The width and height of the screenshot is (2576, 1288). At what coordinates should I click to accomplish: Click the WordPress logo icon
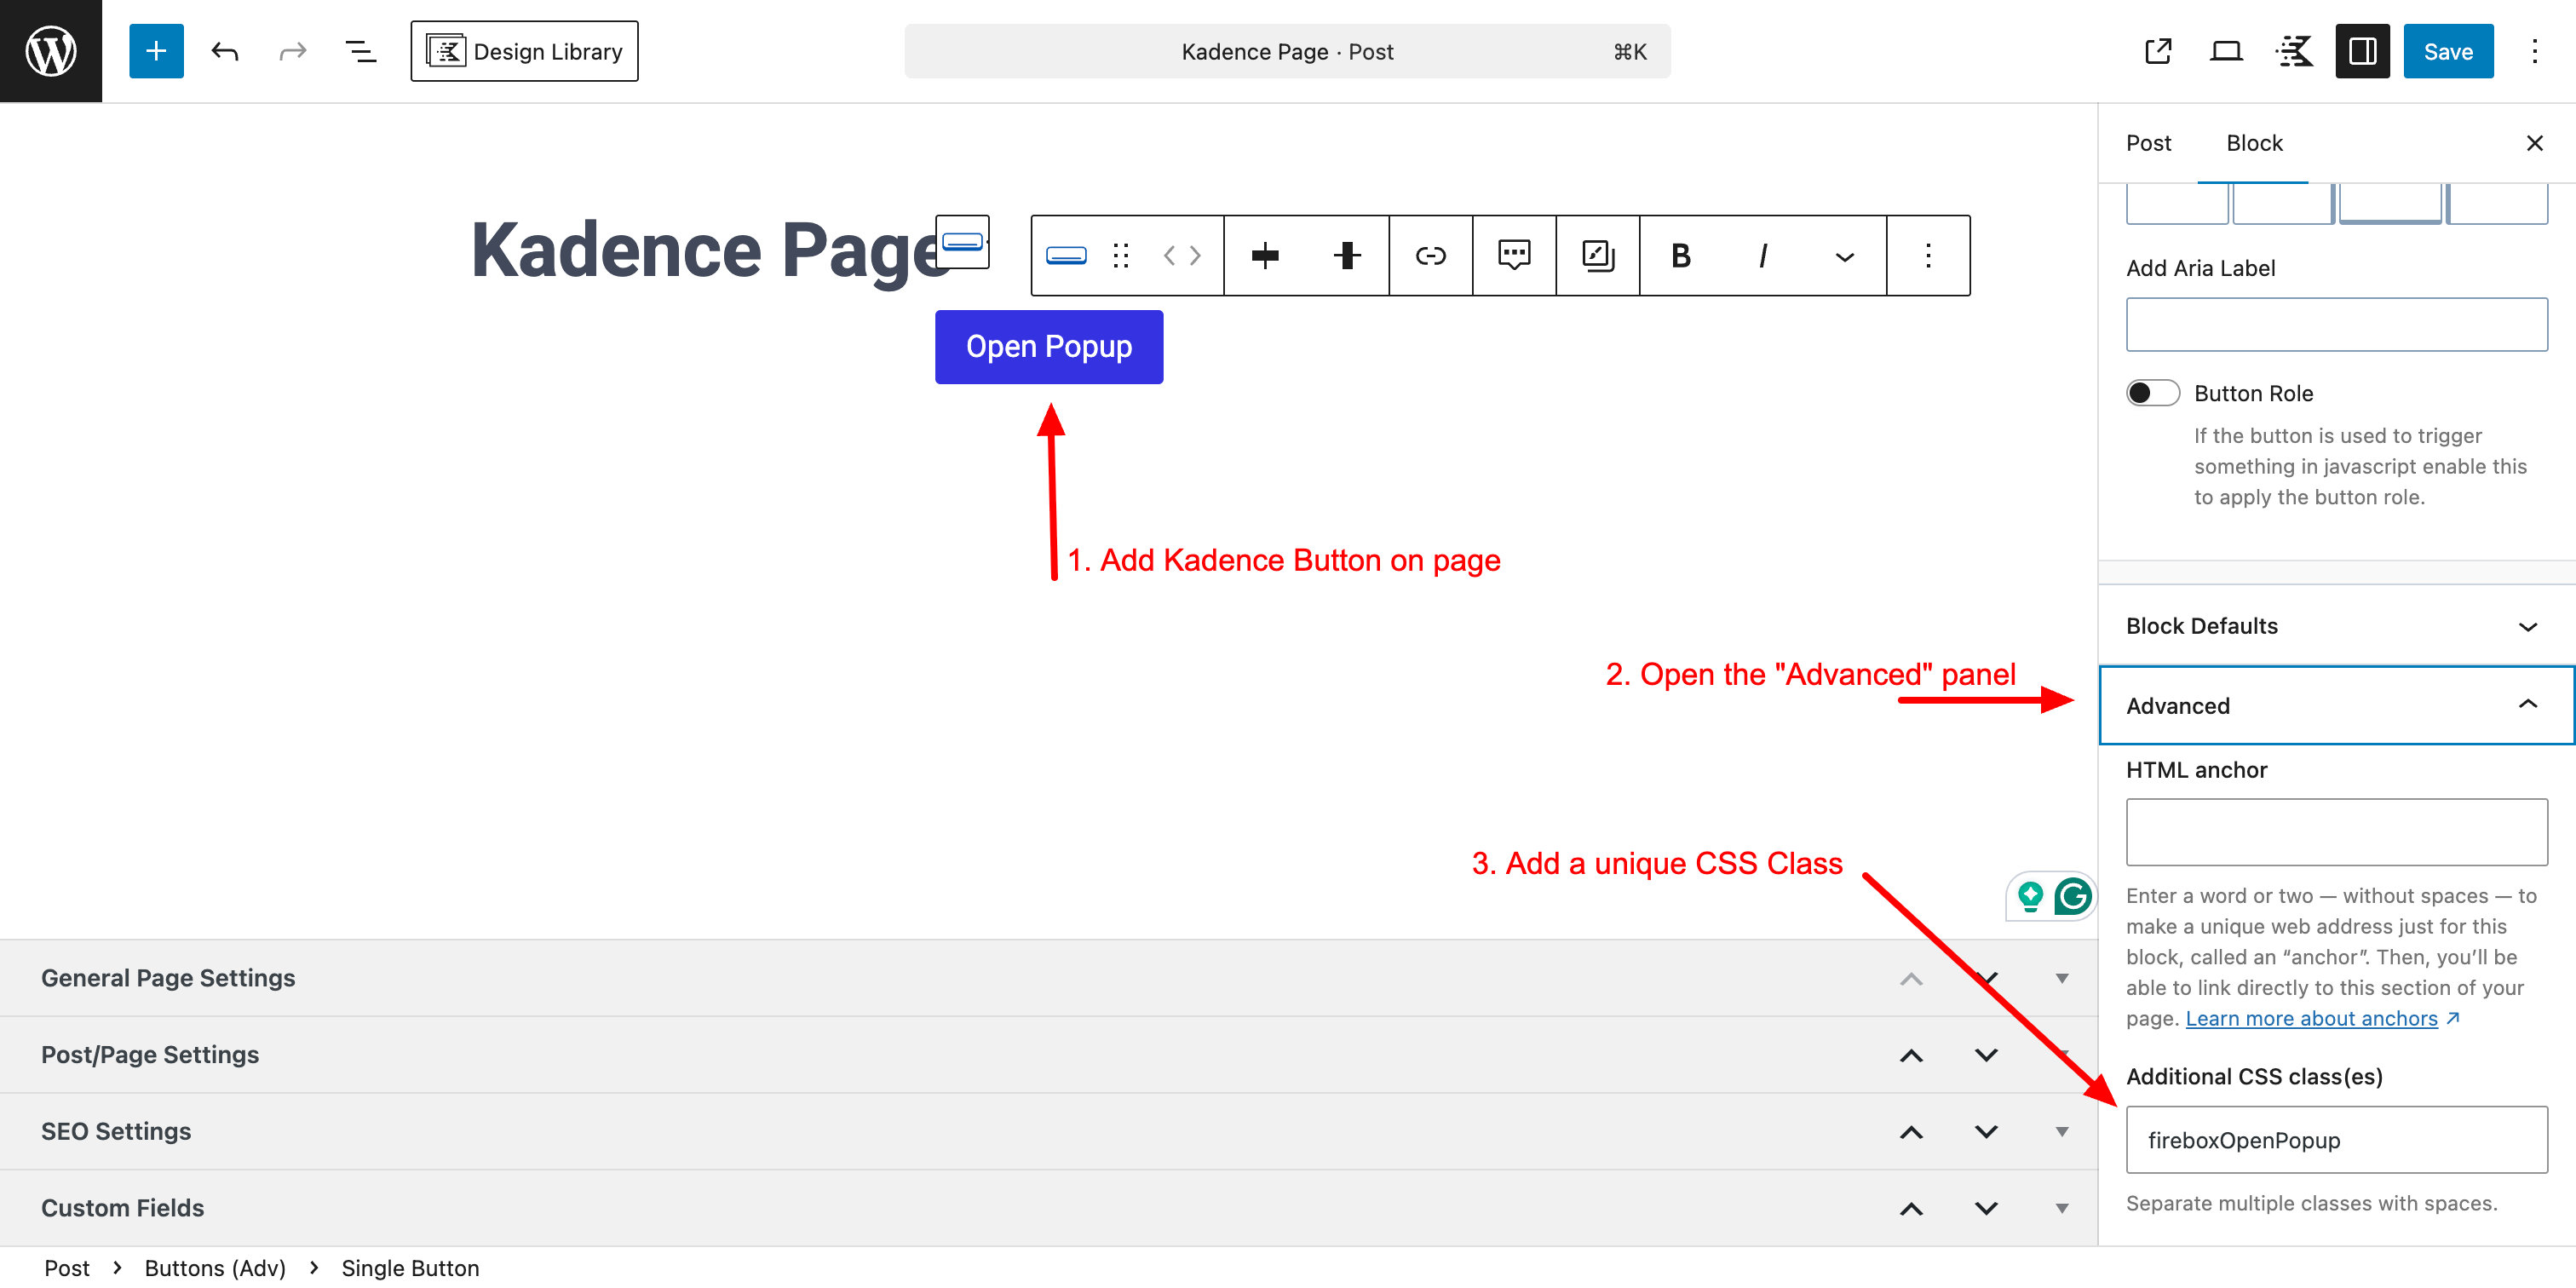51,51
